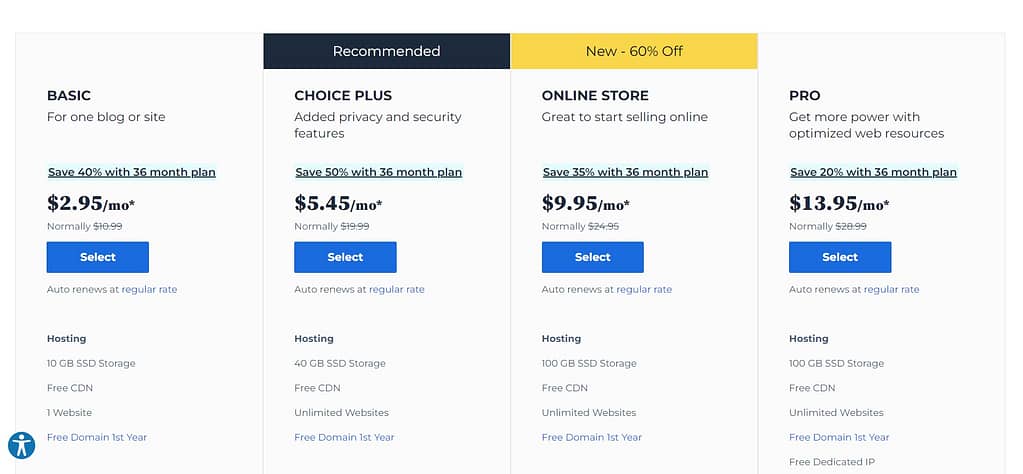The width and height of the screenshot is (1023, 474).
Task: Open 'Save 35% with 36 month plan' link
Action: (626, 172)
